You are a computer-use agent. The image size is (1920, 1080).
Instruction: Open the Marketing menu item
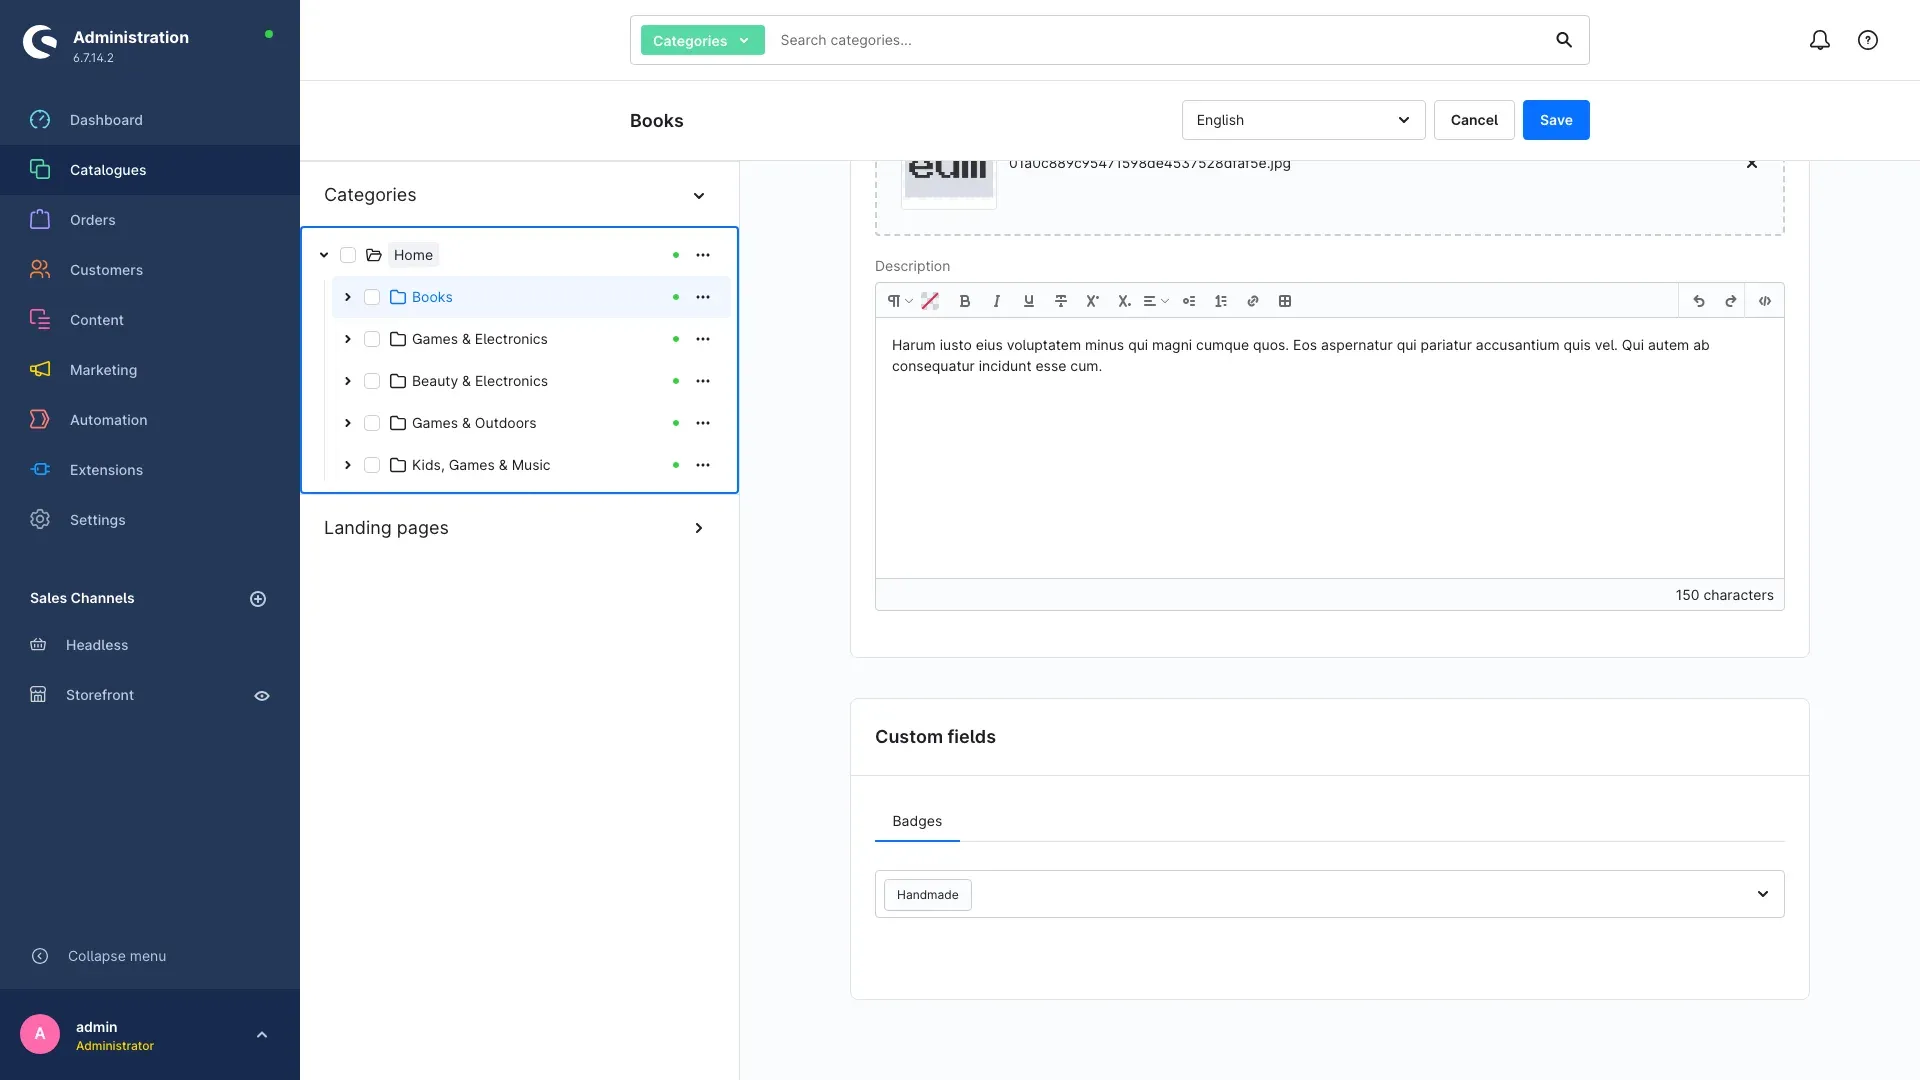[x=150, y=370]
